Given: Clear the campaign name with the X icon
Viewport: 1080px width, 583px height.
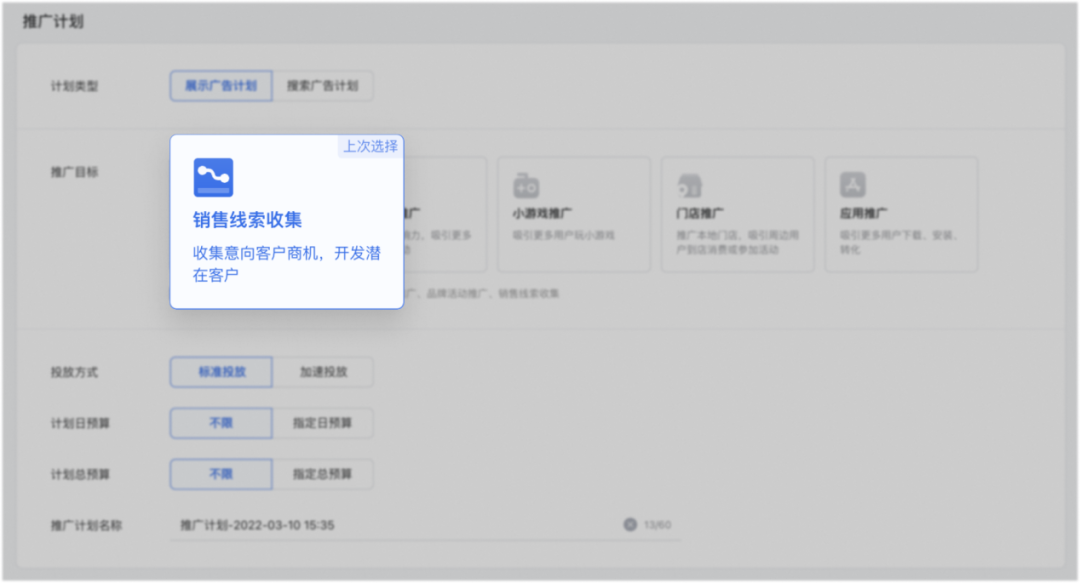Looking at the screenshot, I should (630, 524).
